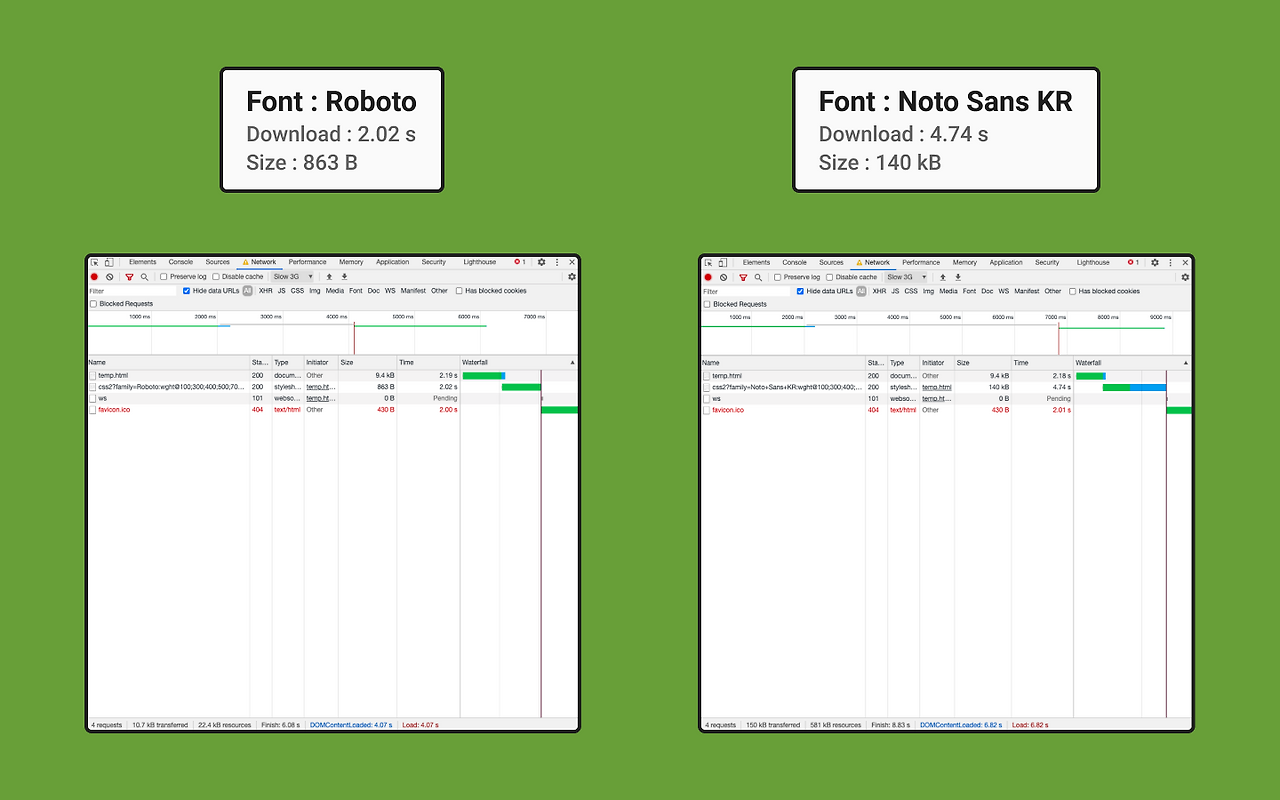Click the Filter text box in Roboto DevTools
1280x800 pixels.
coord(132,291)
